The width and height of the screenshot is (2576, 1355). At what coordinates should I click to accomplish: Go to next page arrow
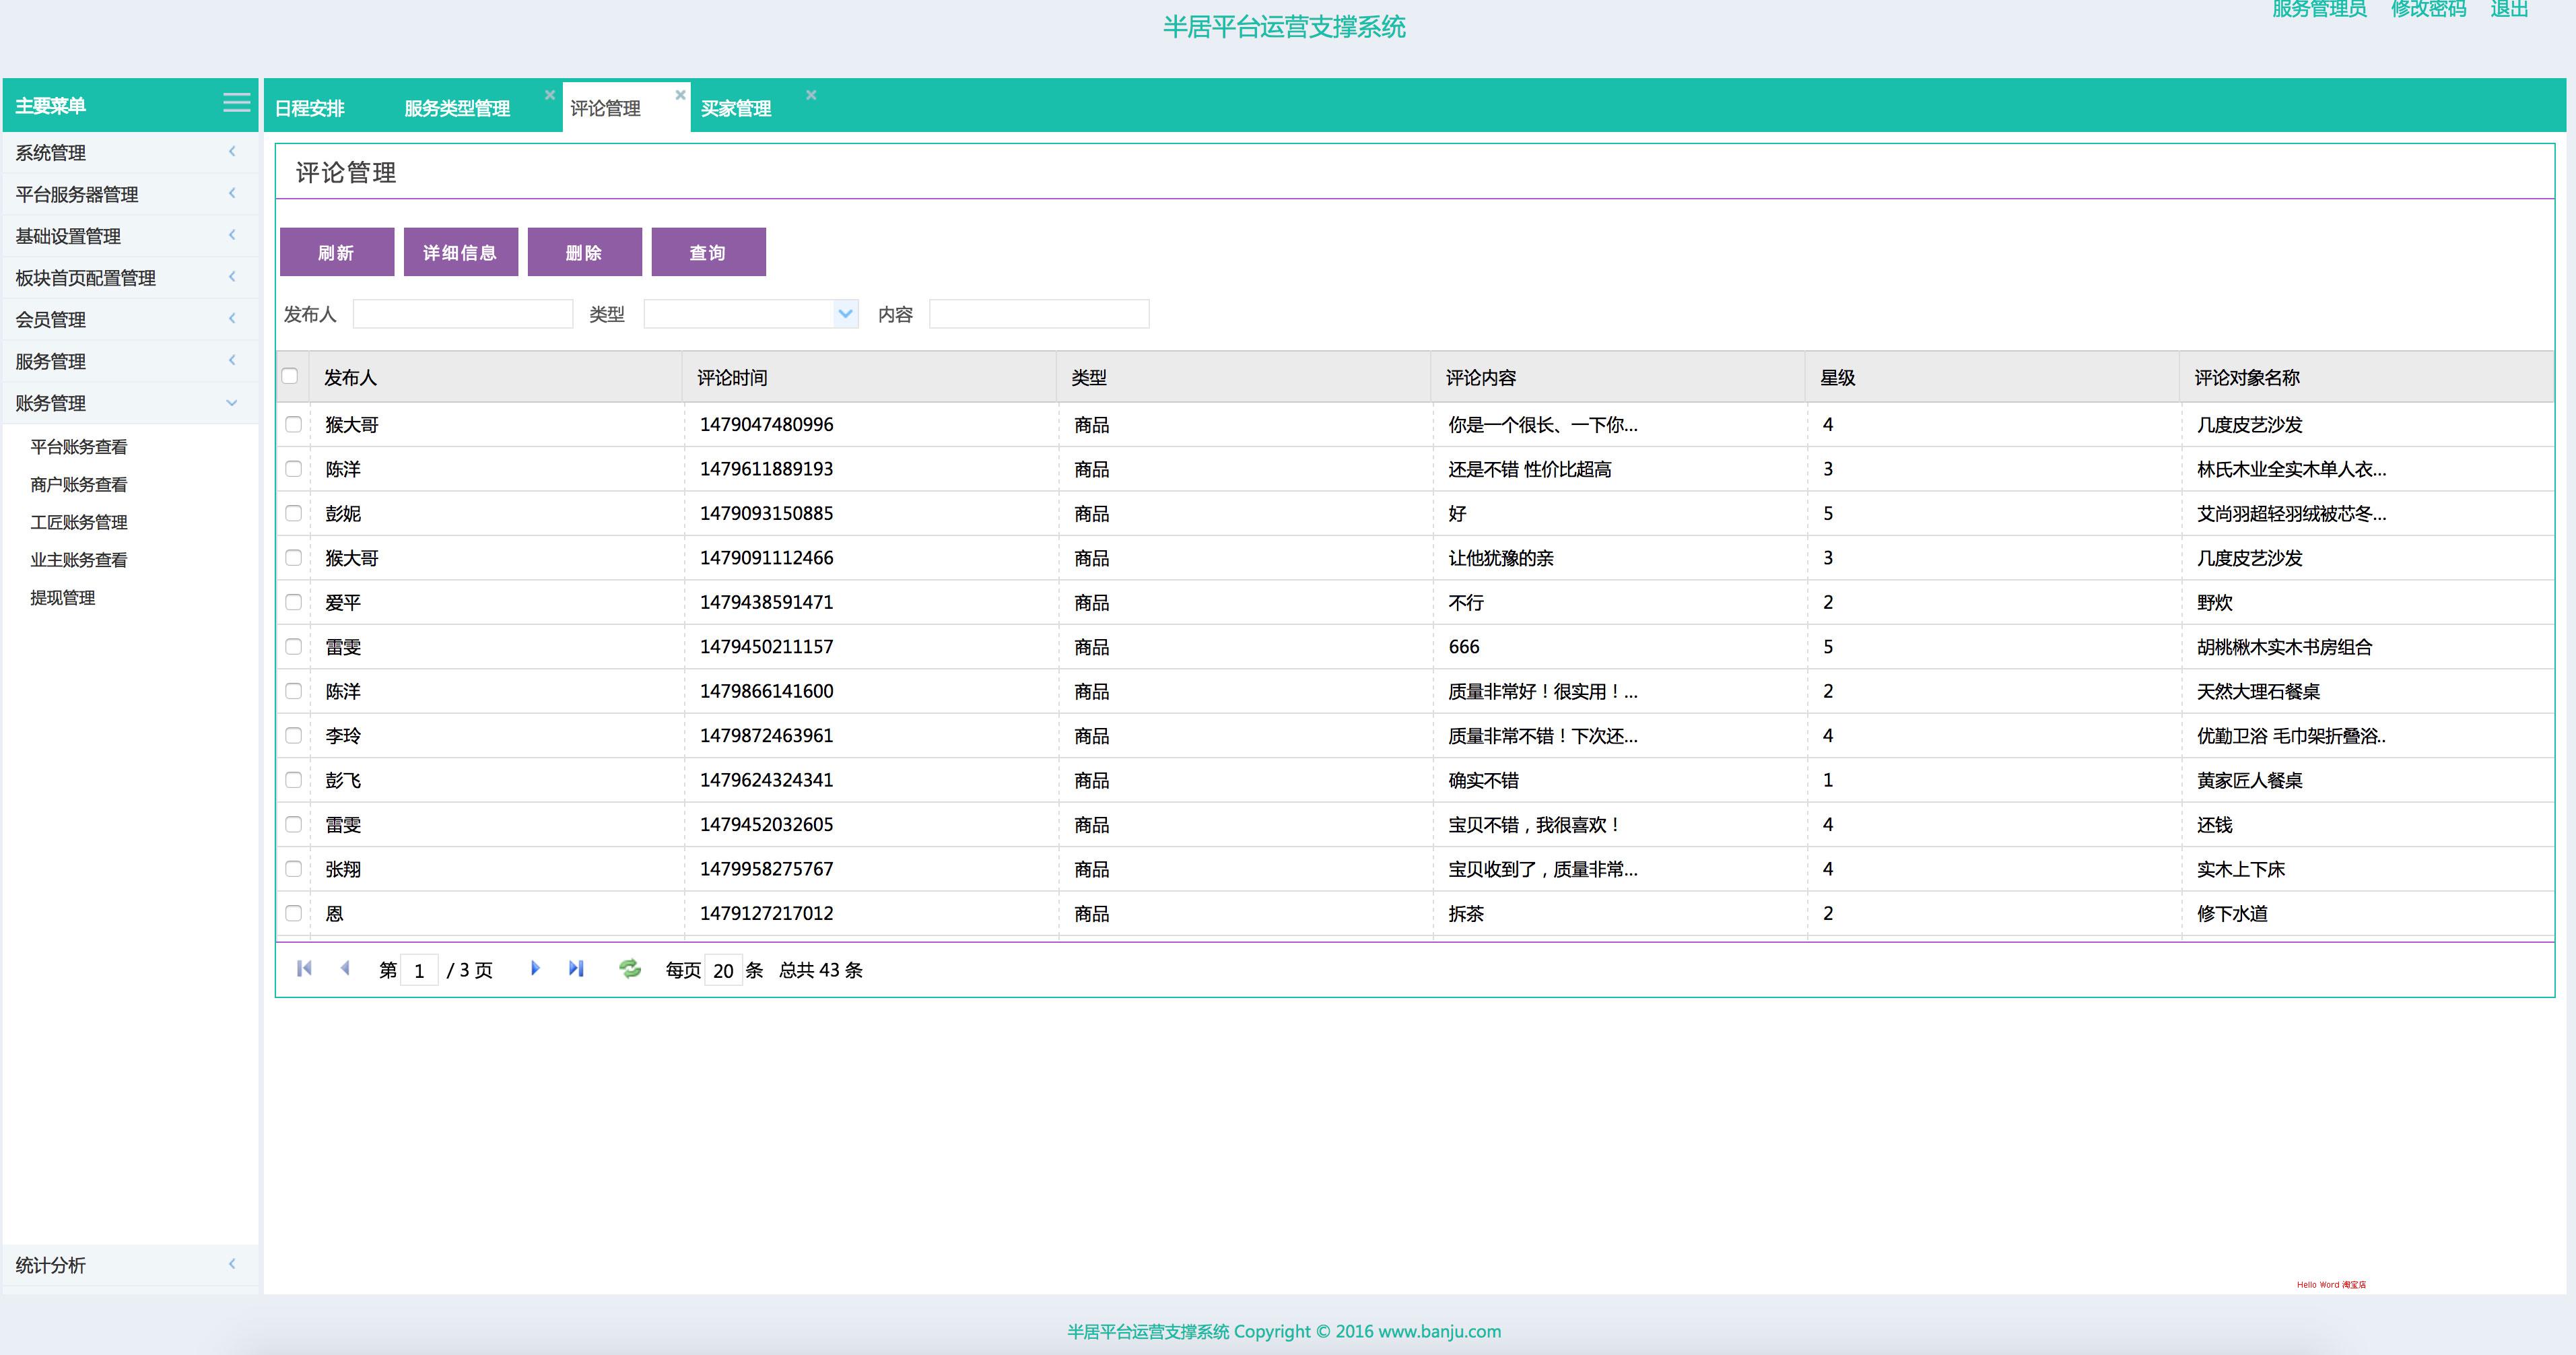[535, 968]
